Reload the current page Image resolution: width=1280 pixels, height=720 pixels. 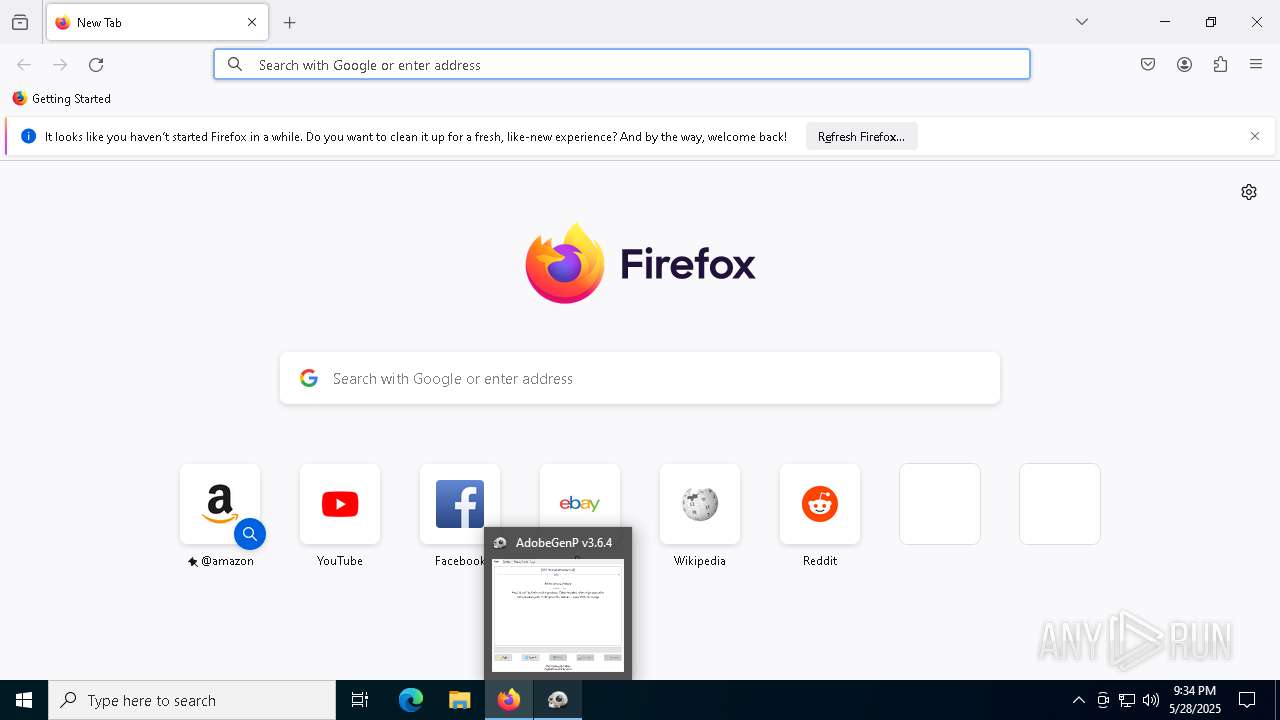96,65
